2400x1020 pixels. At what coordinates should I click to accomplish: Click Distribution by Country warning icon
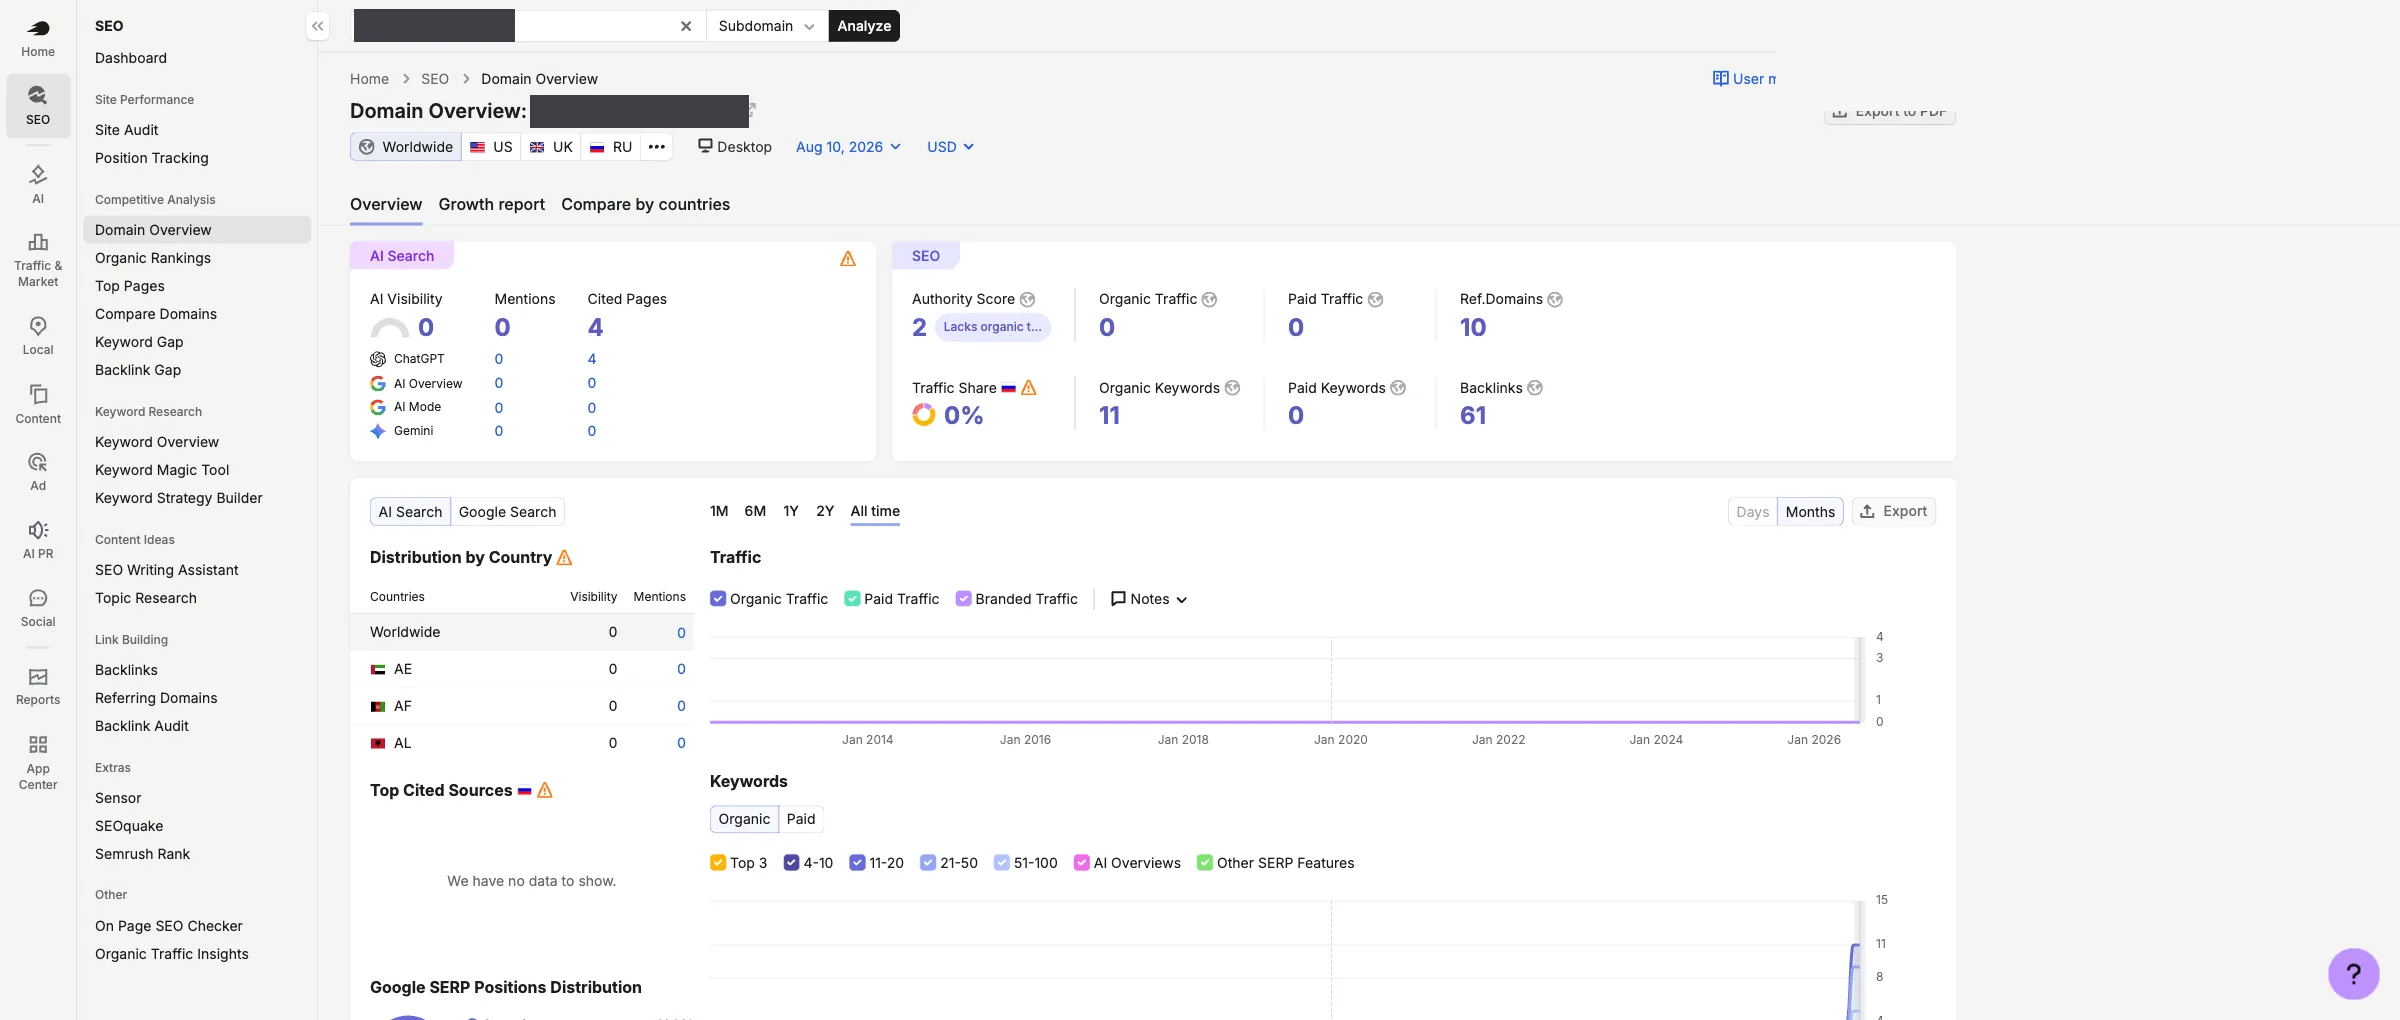[564, 557]
